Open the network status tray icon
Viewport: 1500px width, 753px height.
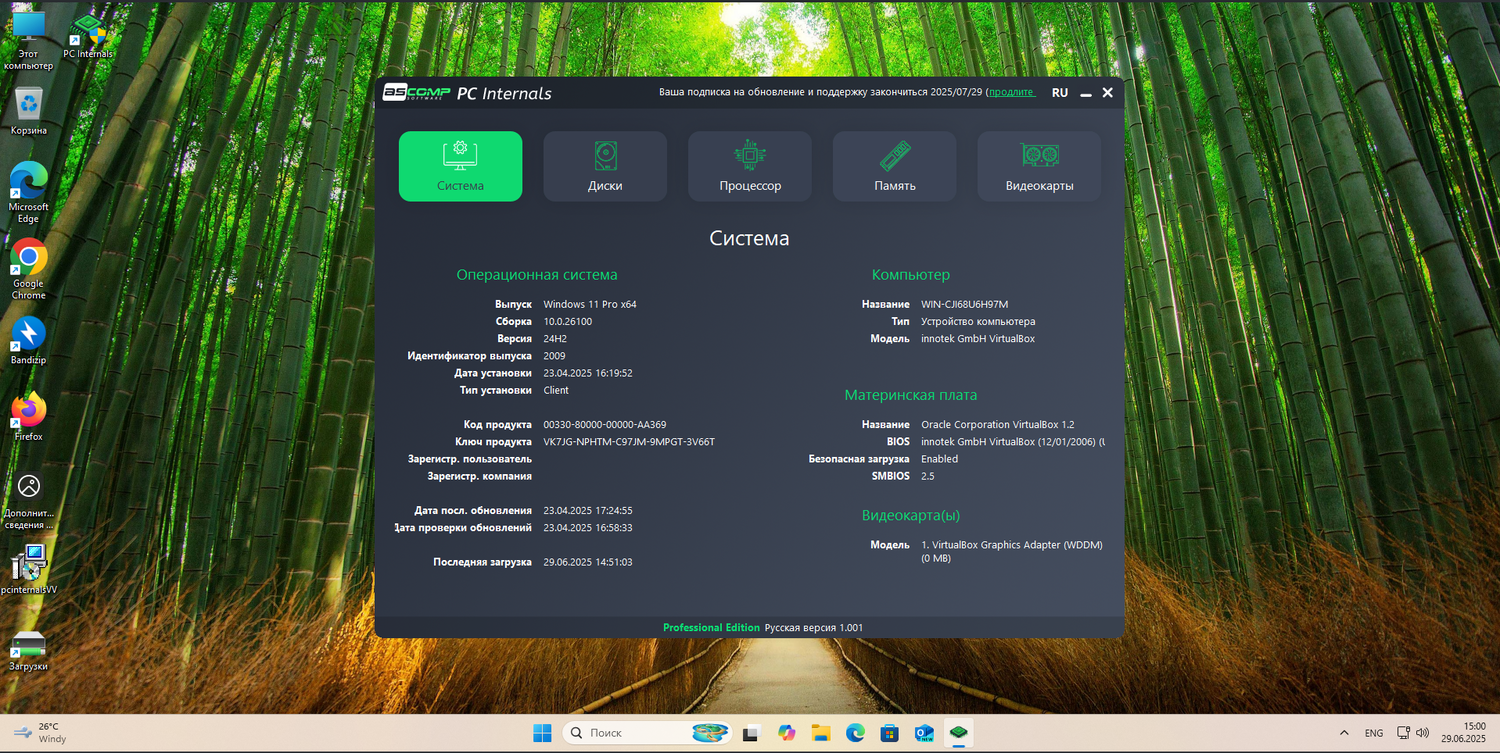[1403, 733]
